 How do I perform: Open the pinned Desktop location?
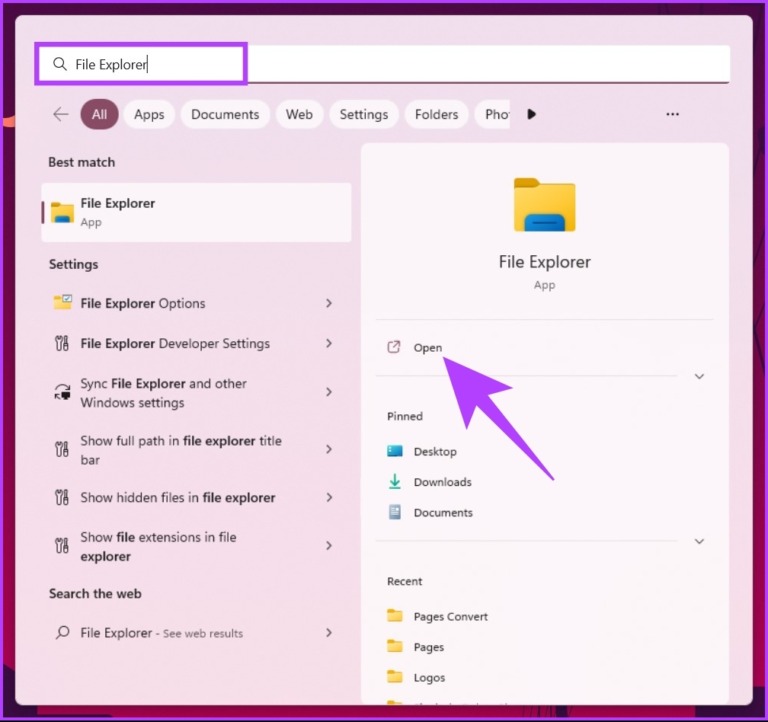(435, 451)
